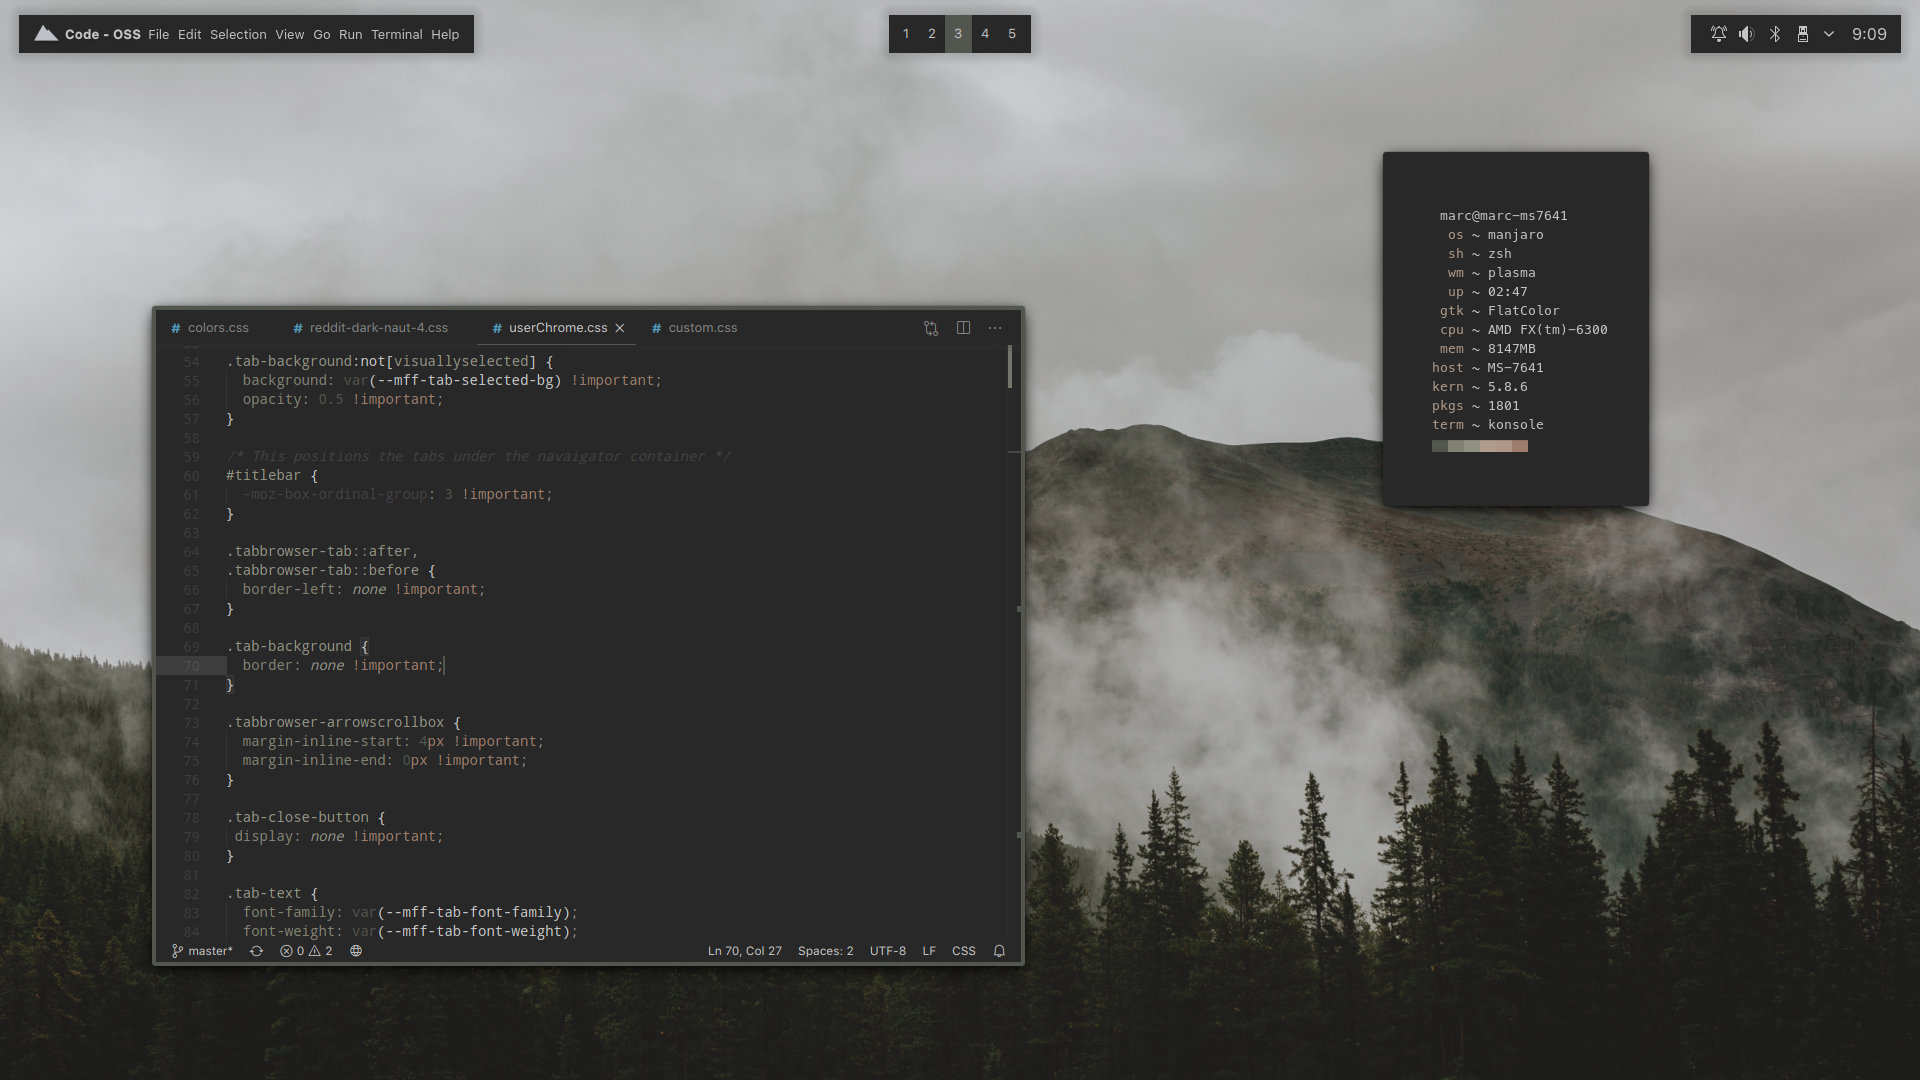Open the Terminal menu

(x=396, y=33)
